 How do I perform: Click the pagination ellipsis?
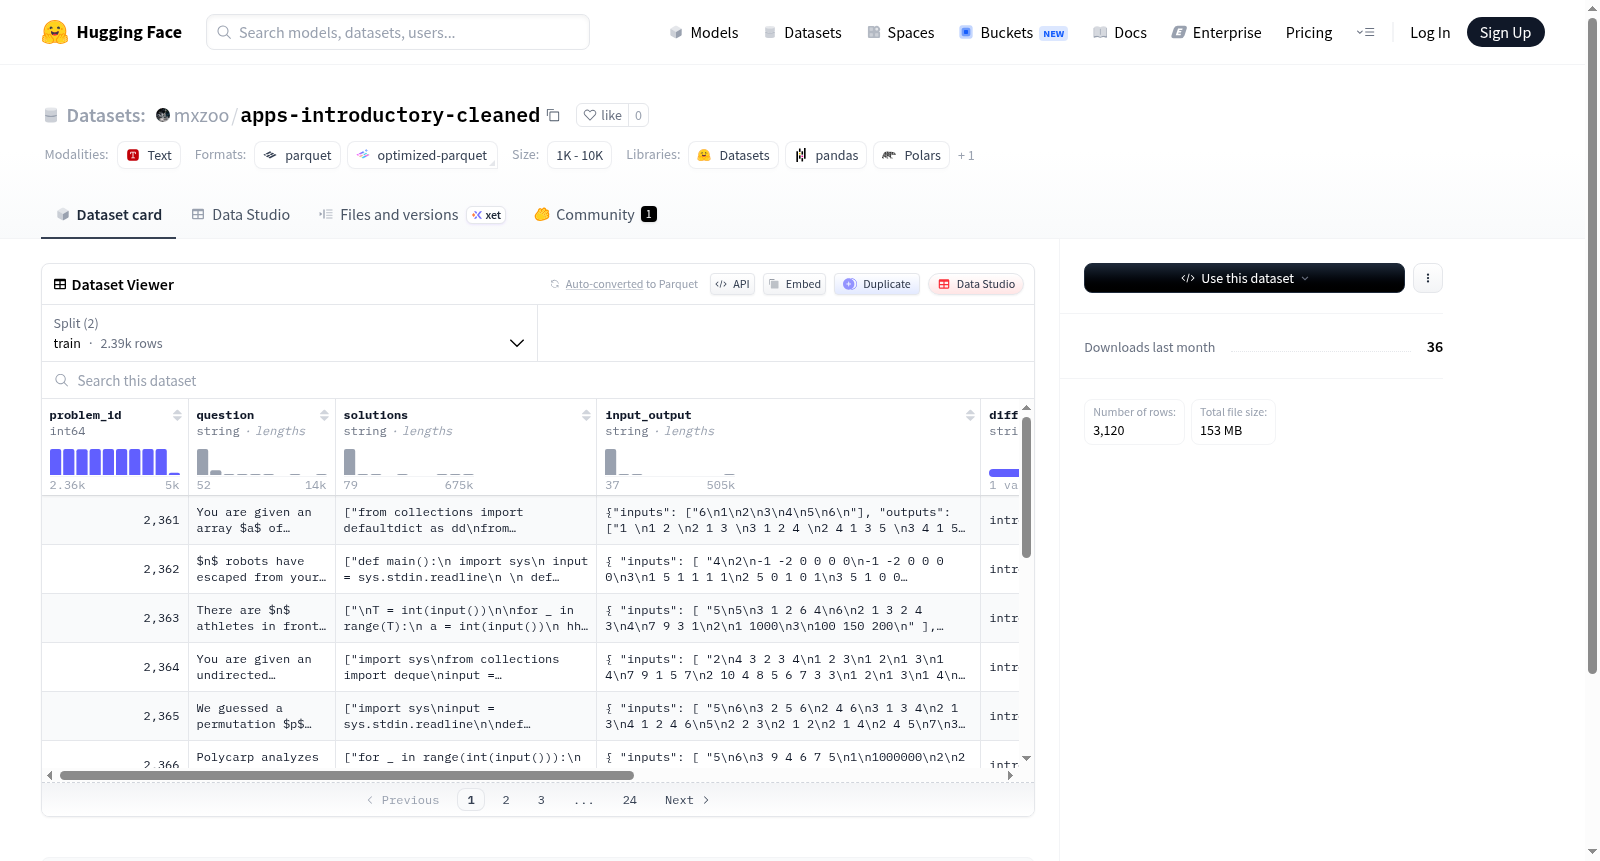(x=584, y=800)
